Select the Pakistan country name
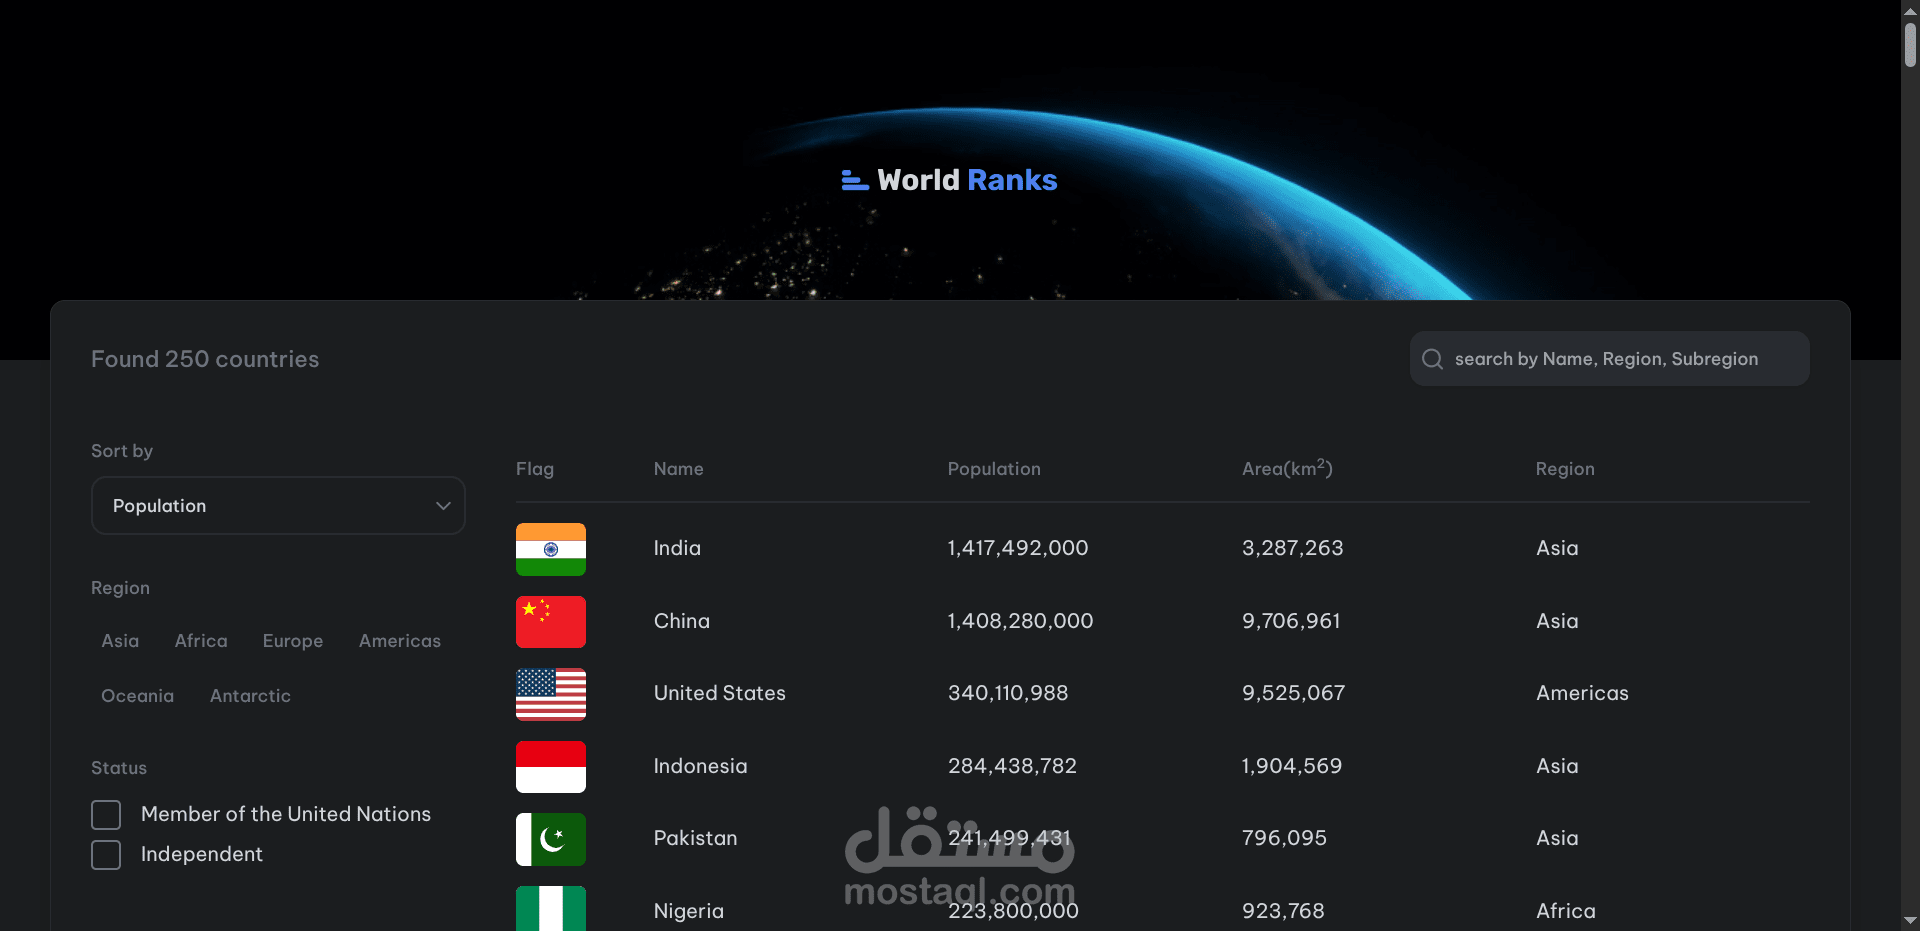Viewport: 1920px width, 931px height. (695, 838)
